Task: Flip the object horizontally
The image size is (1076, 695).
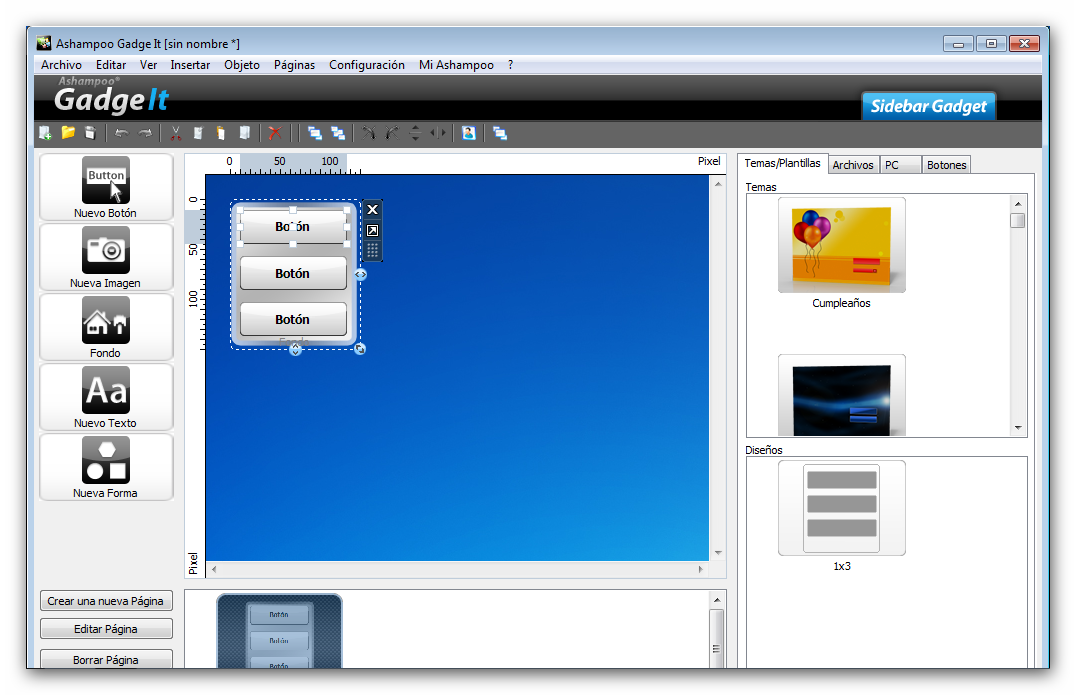Action: (438, 133)
